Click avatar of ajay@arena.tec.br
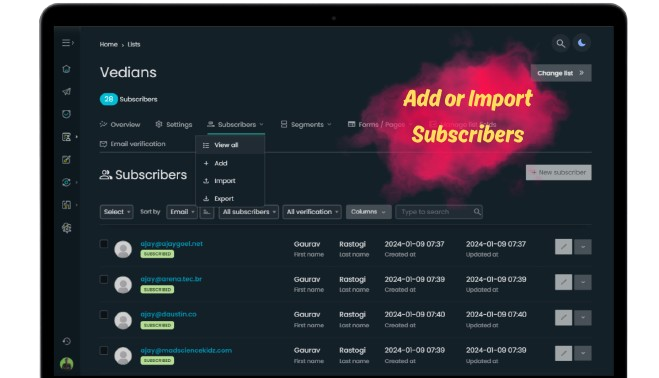659x378 pixels. click(123, 285)
